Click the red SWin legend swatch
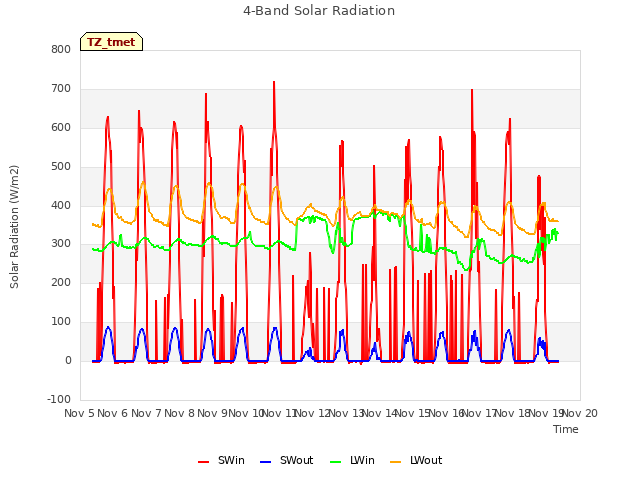The width and height of the screenshot is (640, 480). coord(203,462)
